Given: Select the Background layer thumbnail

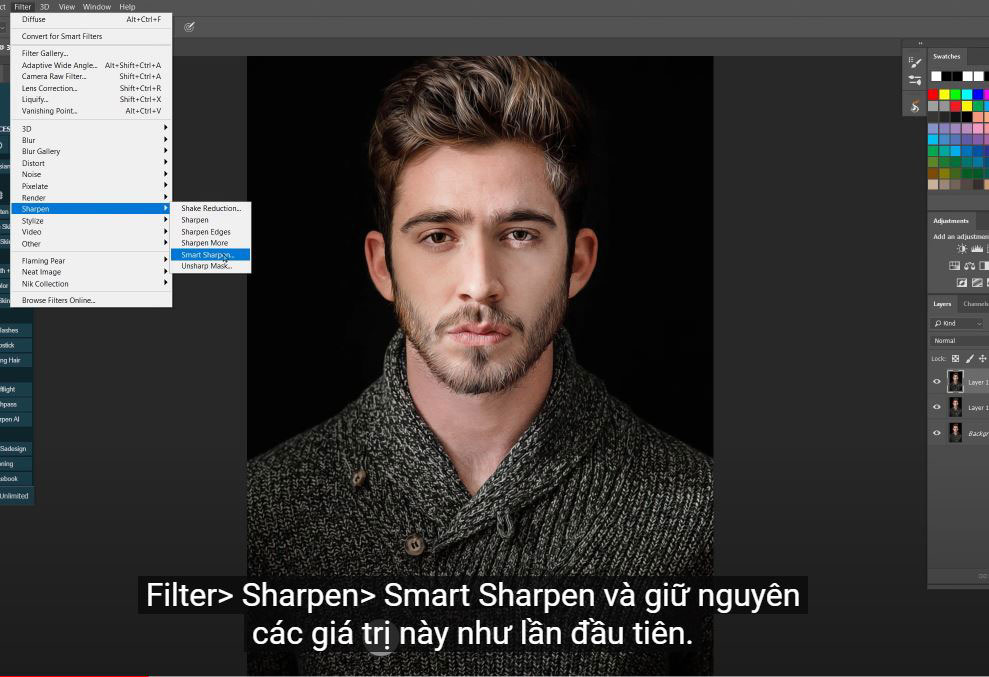Looking at the screenshot, I should pos(956,433).
